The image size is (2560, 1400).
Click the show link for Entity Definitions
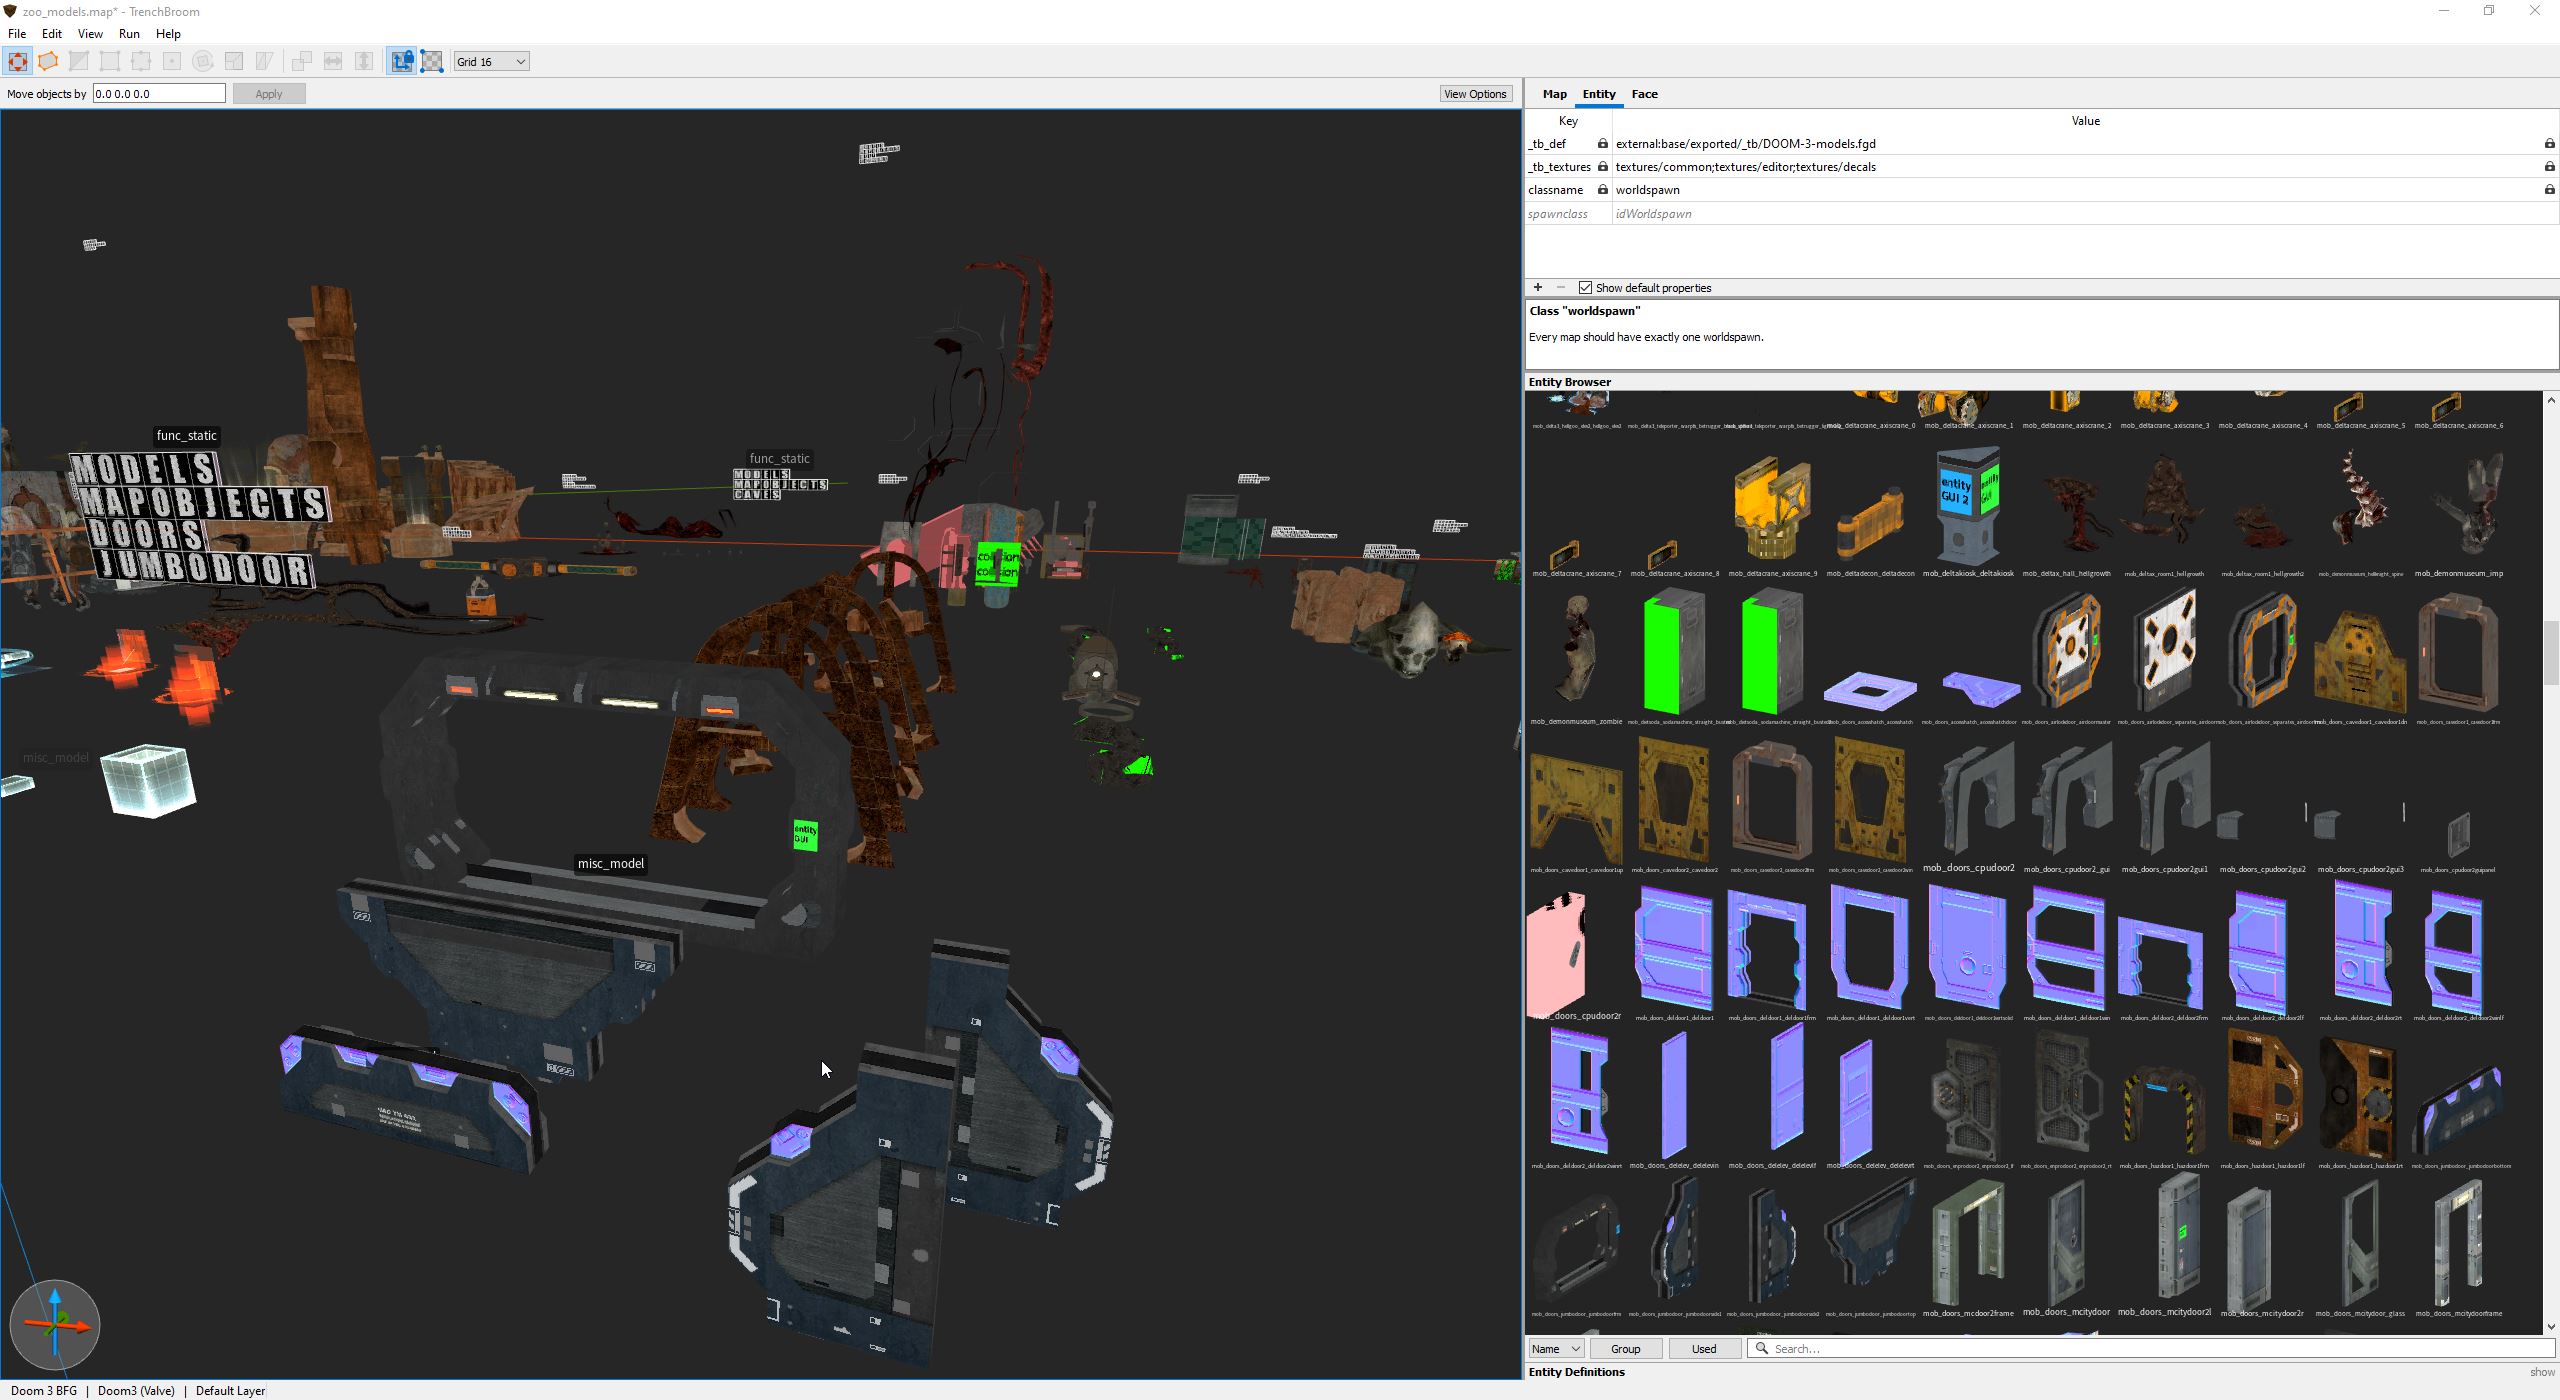pyautogui.click(x=2541, y=1373)
